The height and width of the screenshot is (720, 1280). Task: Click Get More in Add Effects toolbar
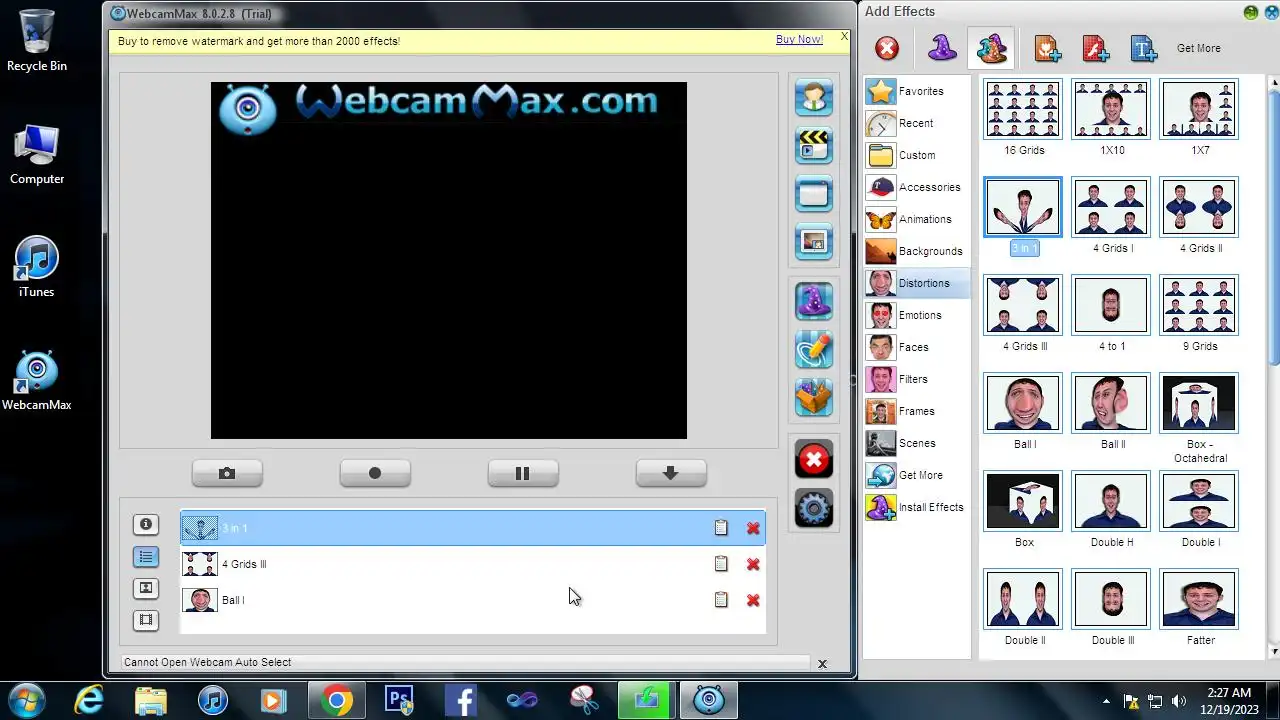coord(1198,48)
